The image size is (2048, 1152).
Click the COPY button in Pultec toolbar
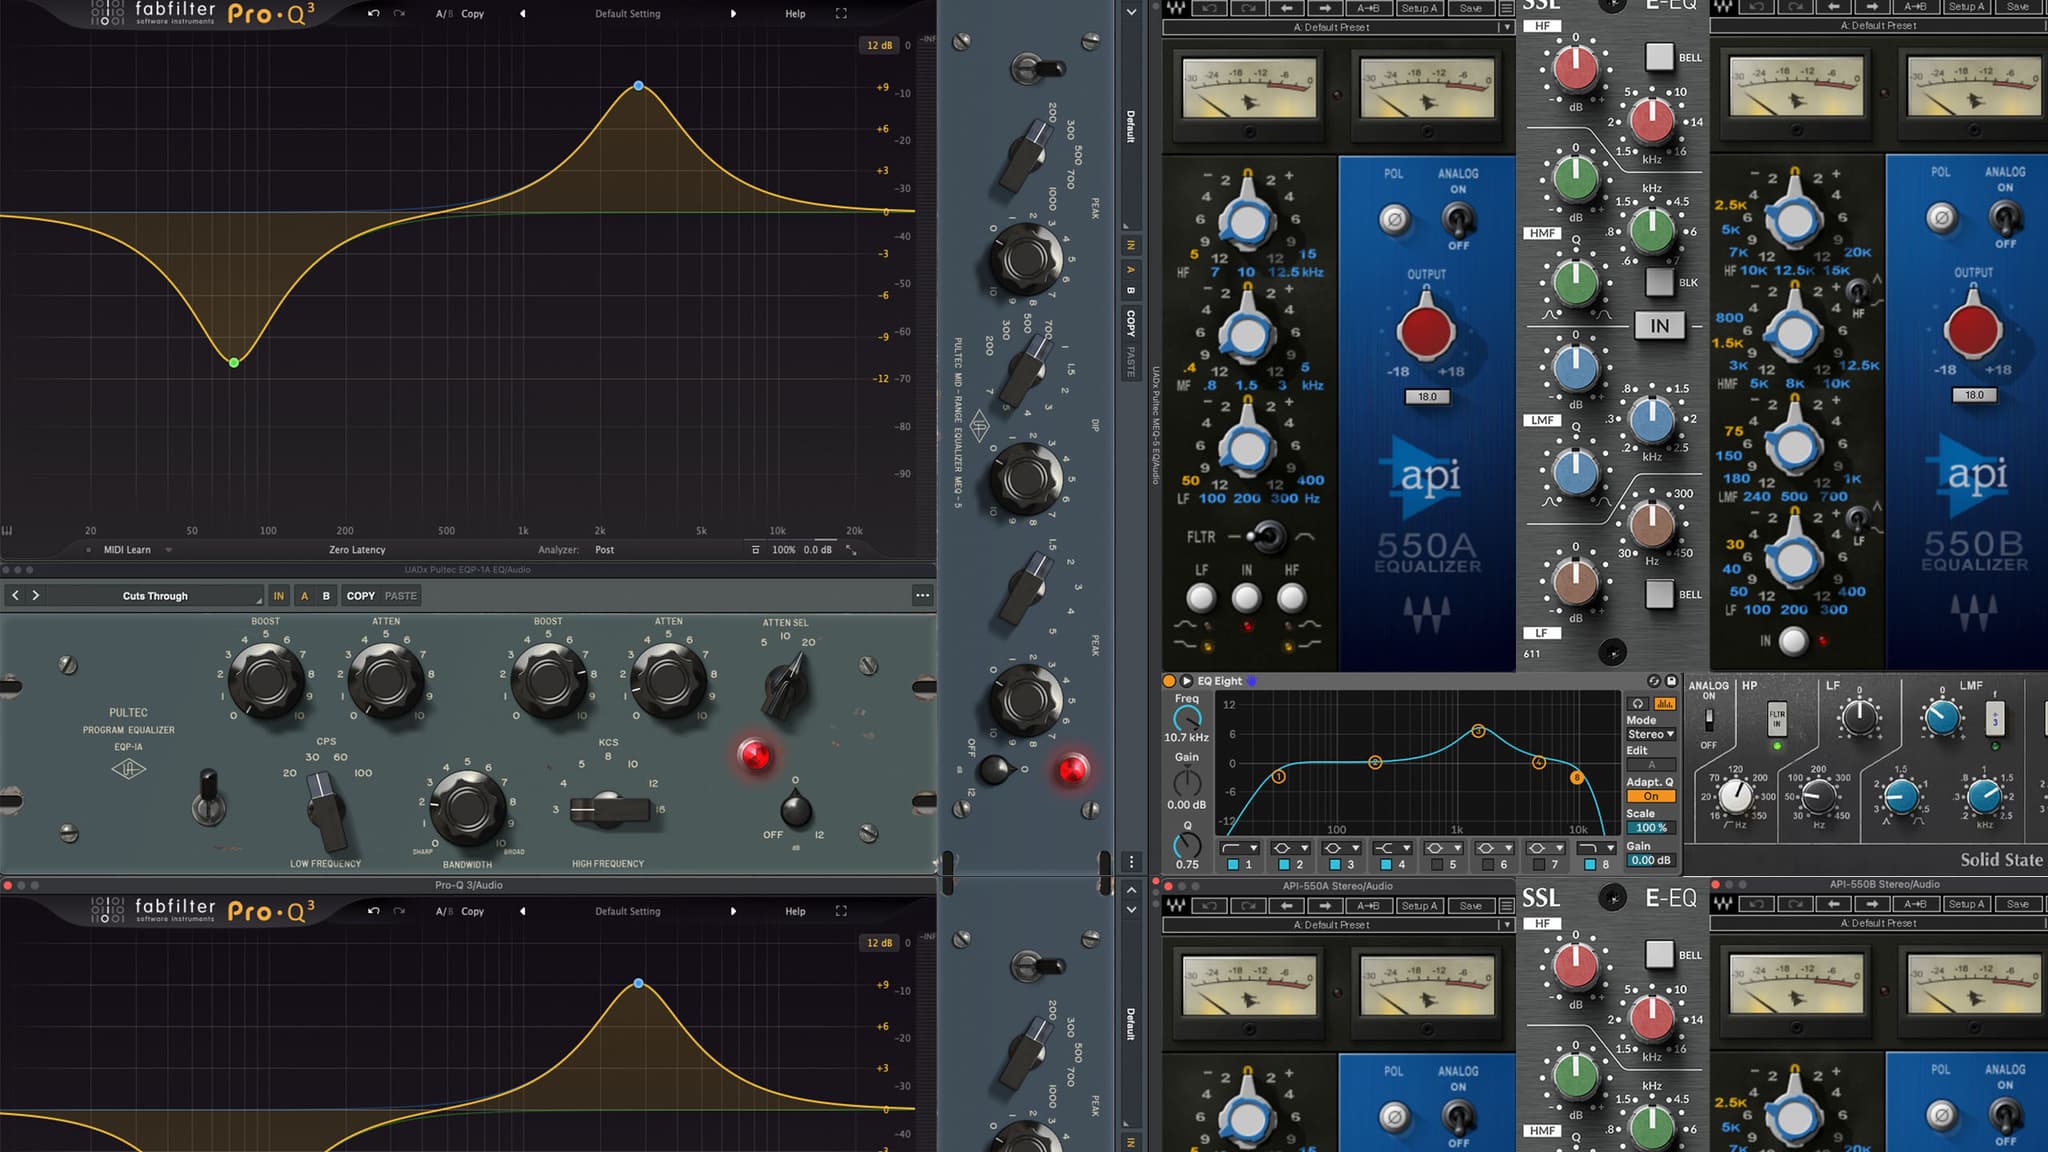tap(361, 596)
